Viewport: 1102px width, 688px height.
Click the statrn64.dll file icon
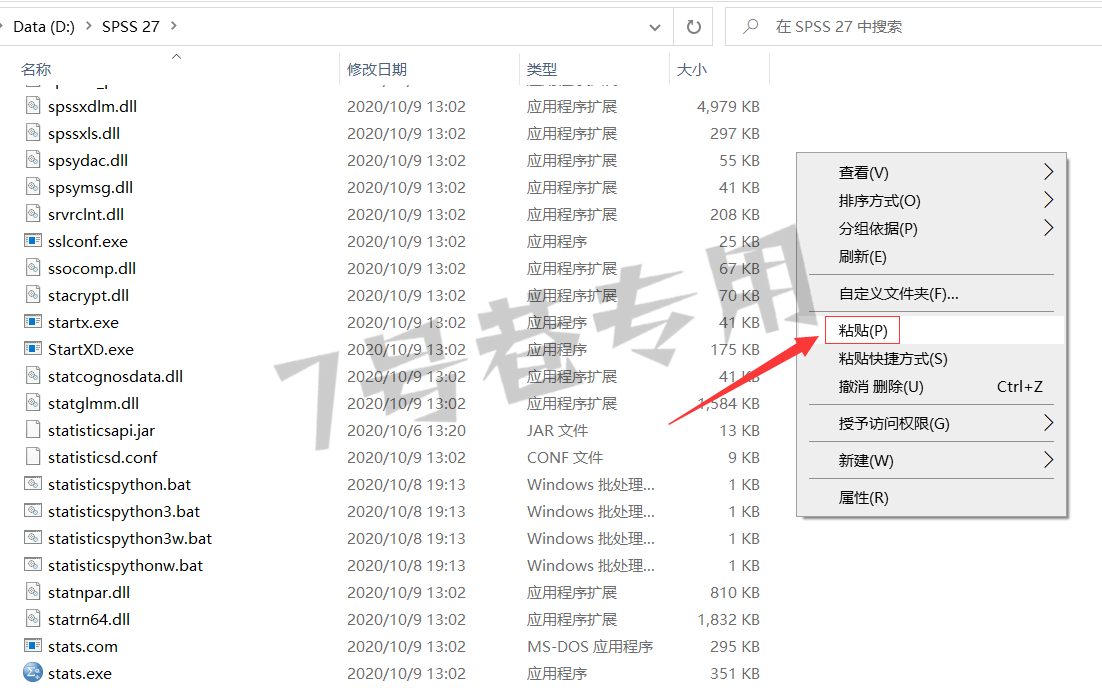[33, 619]
